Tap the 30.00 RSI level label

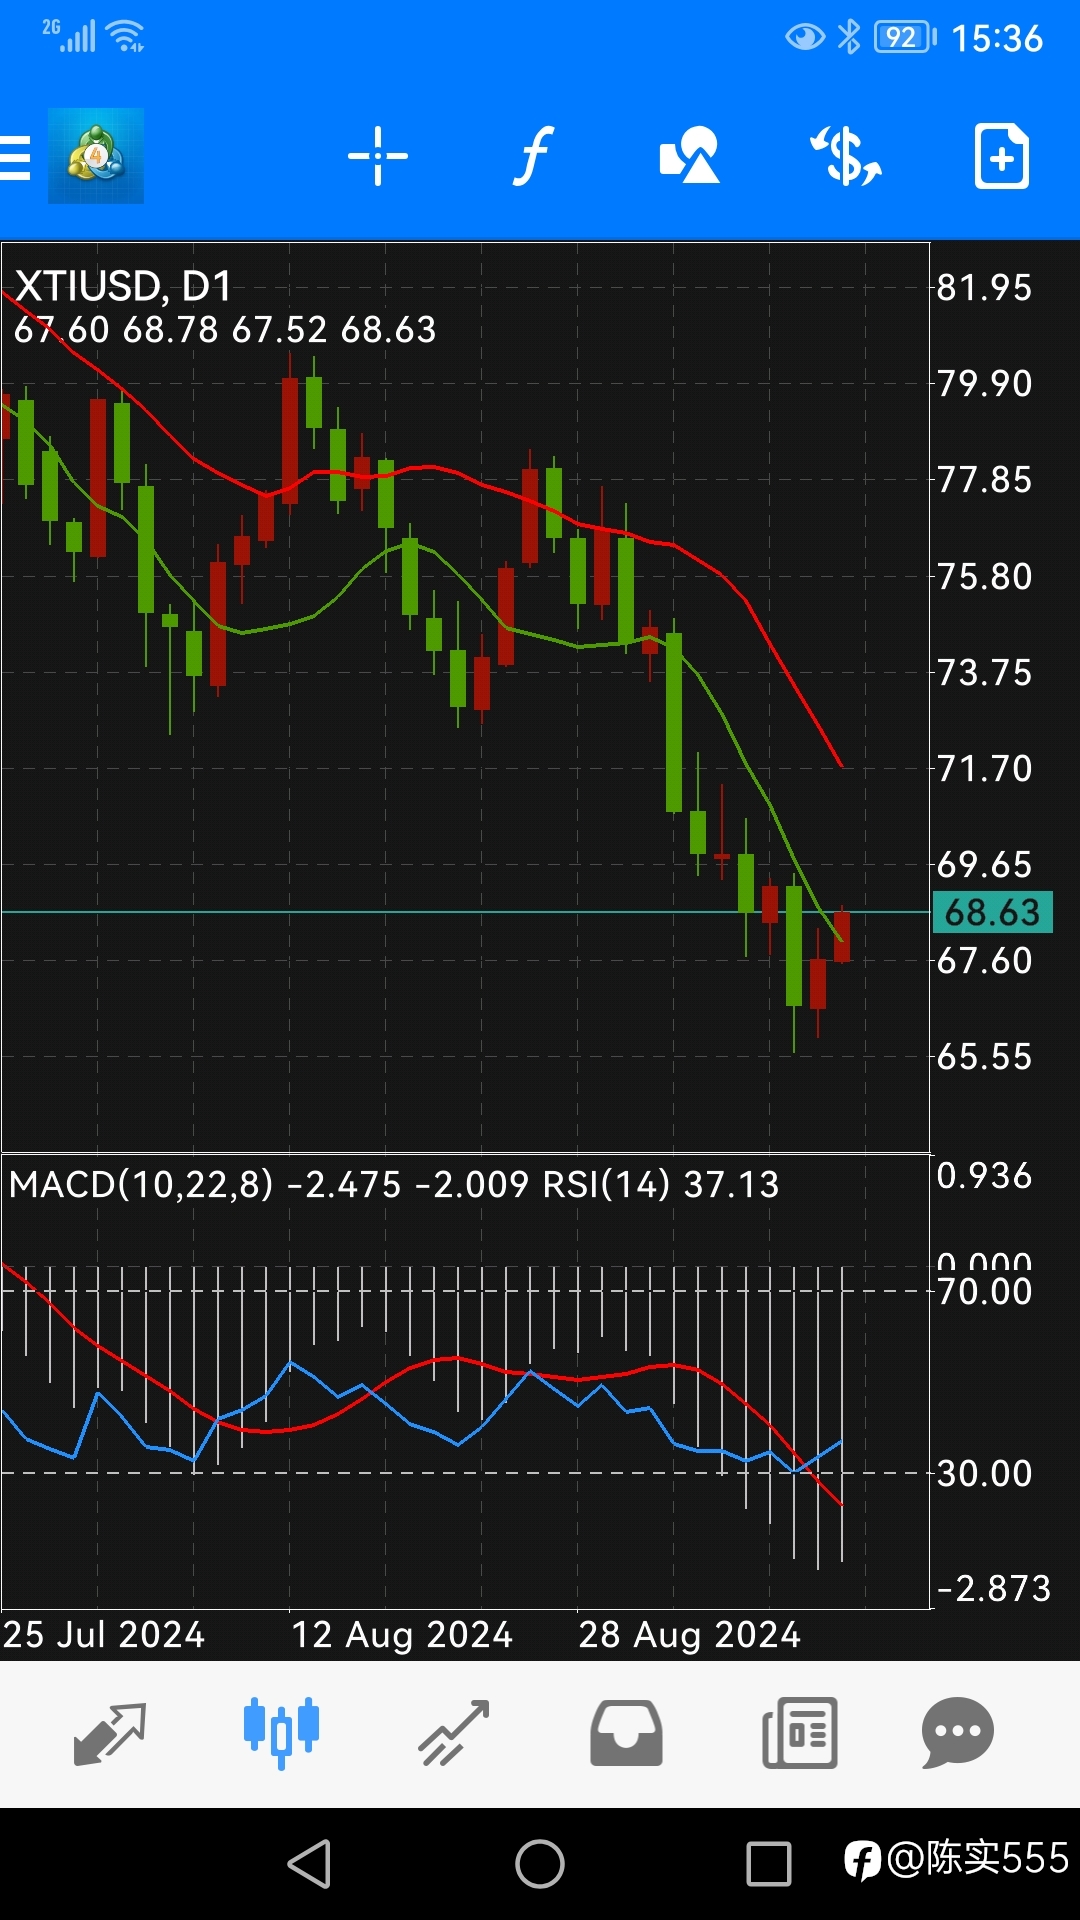click(984, 1473)
